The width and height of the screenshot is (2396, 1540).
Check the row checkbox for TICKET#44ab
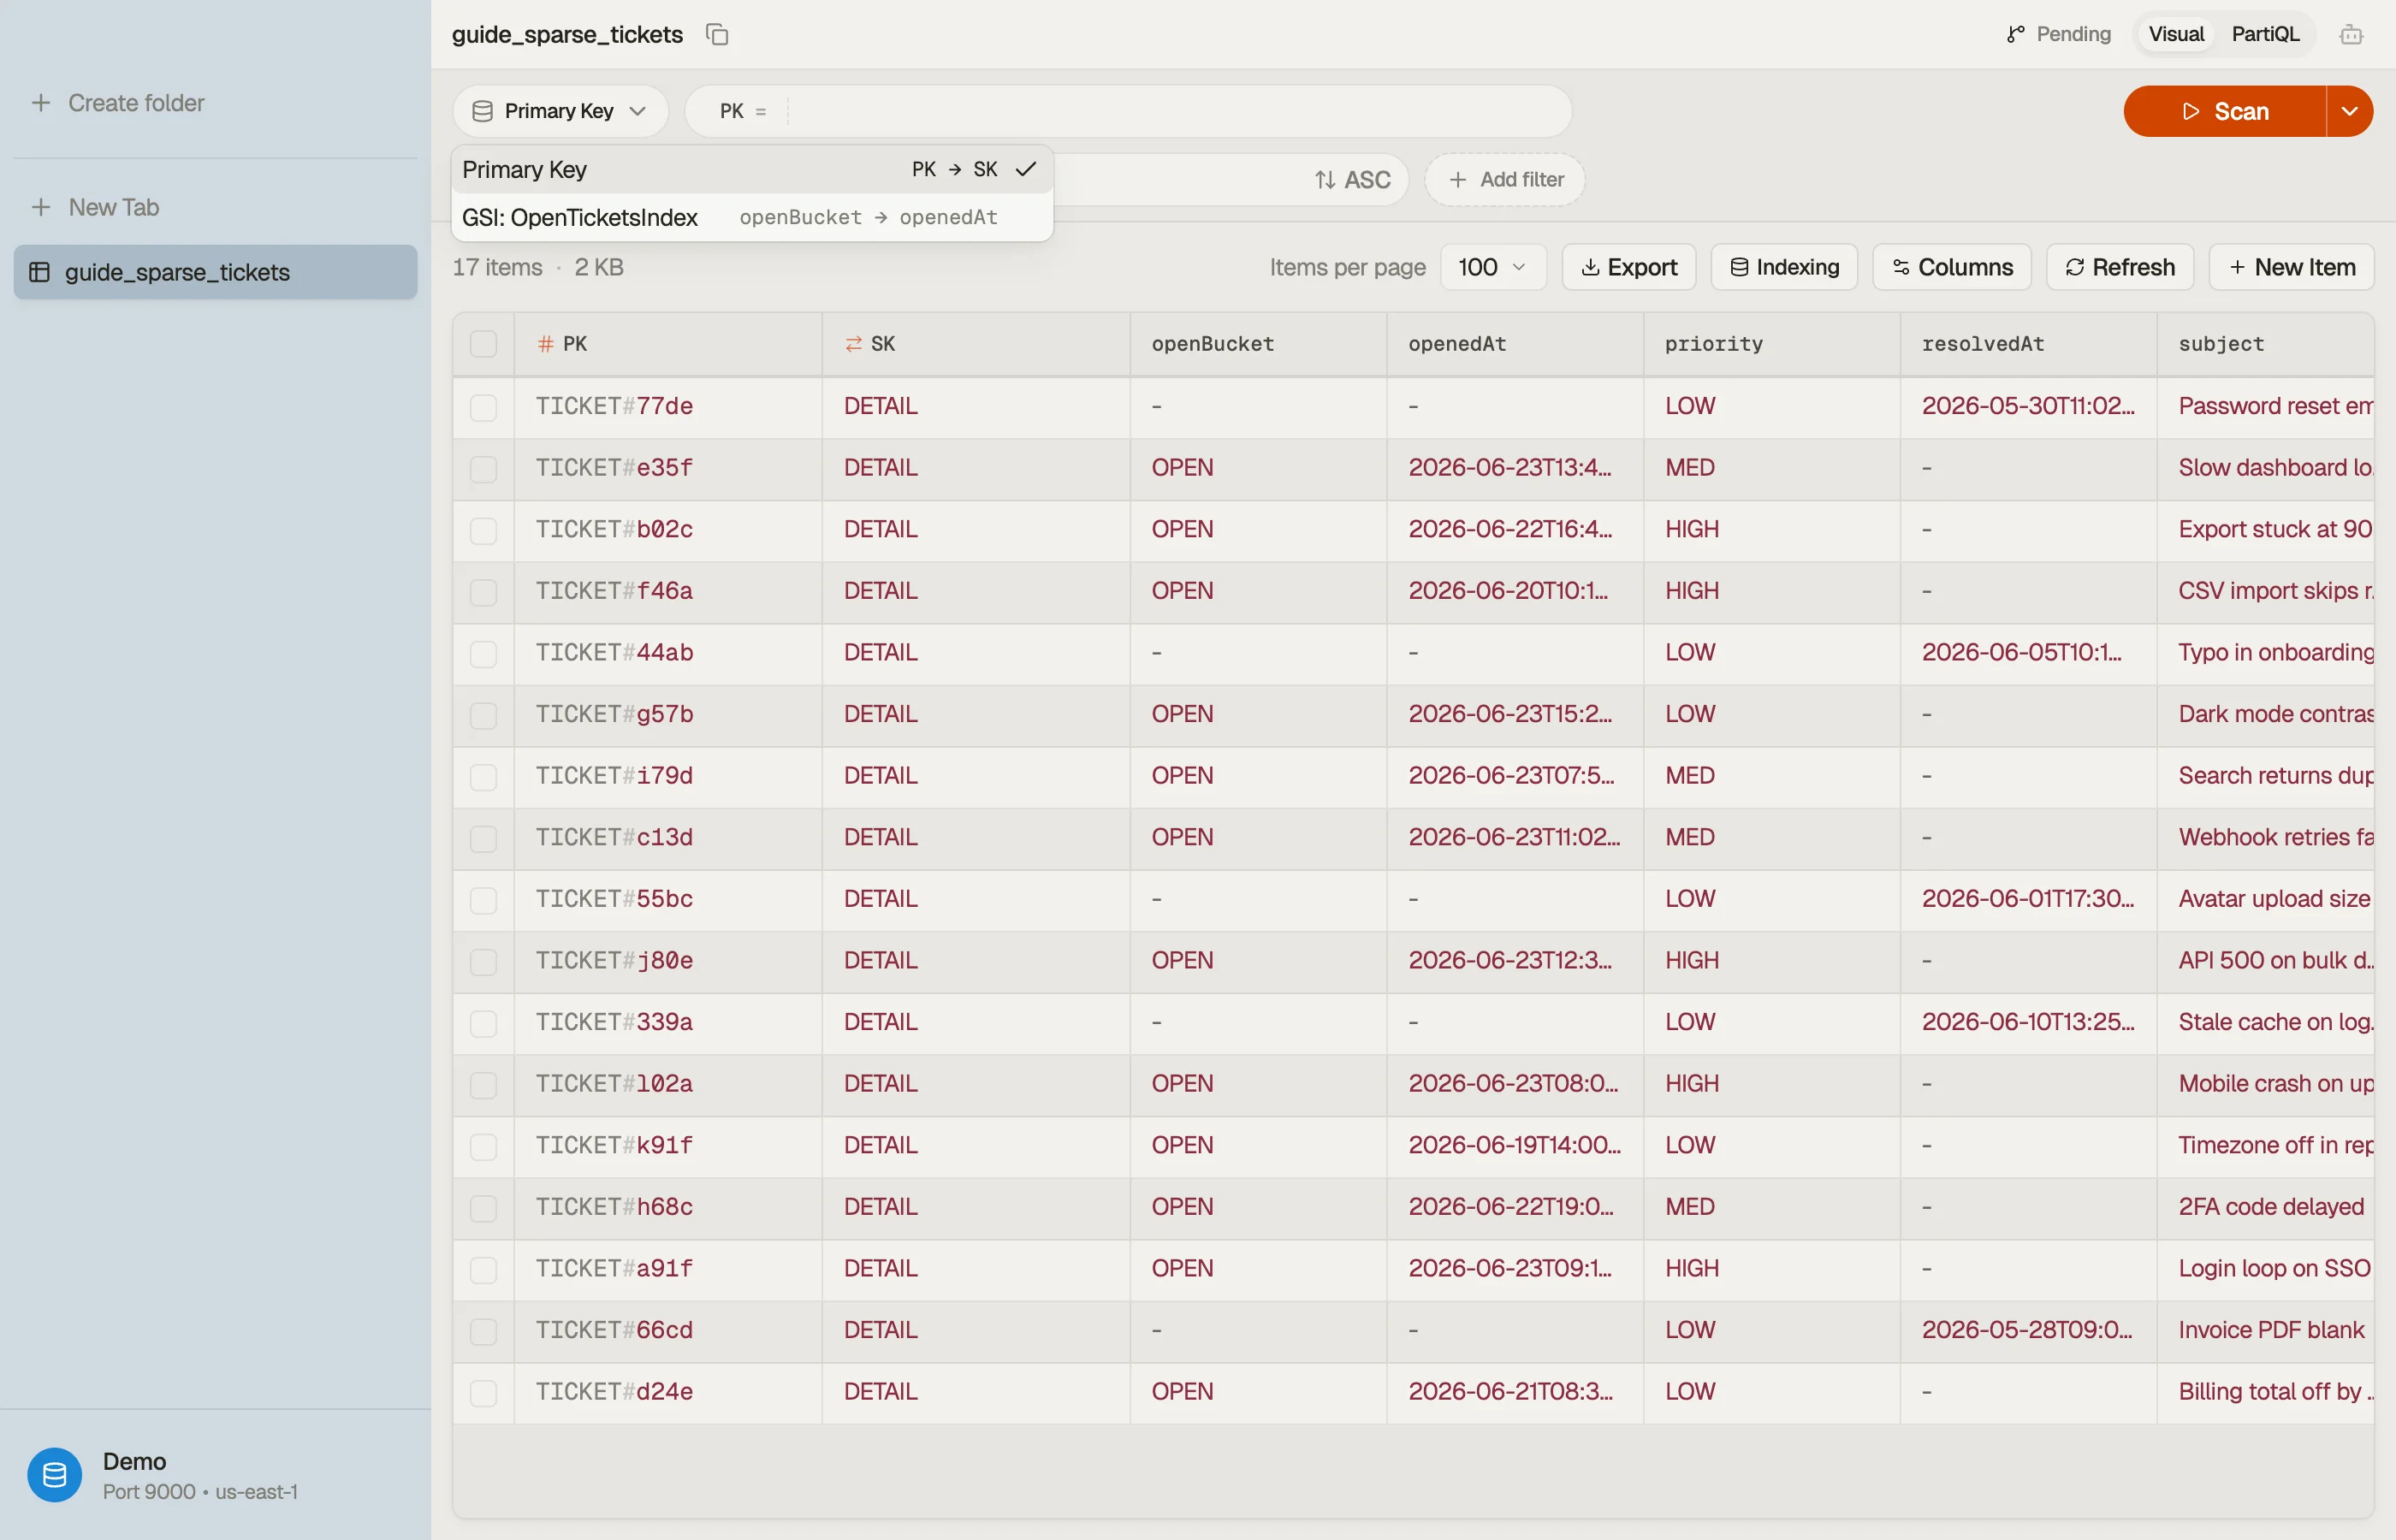[483, 653]
